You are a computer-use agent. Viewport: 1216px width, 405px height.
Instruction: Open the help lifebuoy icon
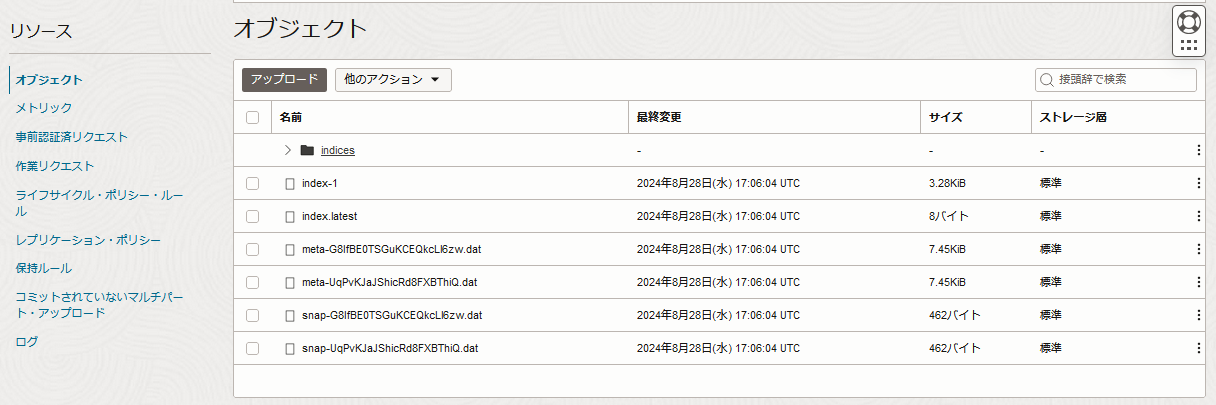1188,21
